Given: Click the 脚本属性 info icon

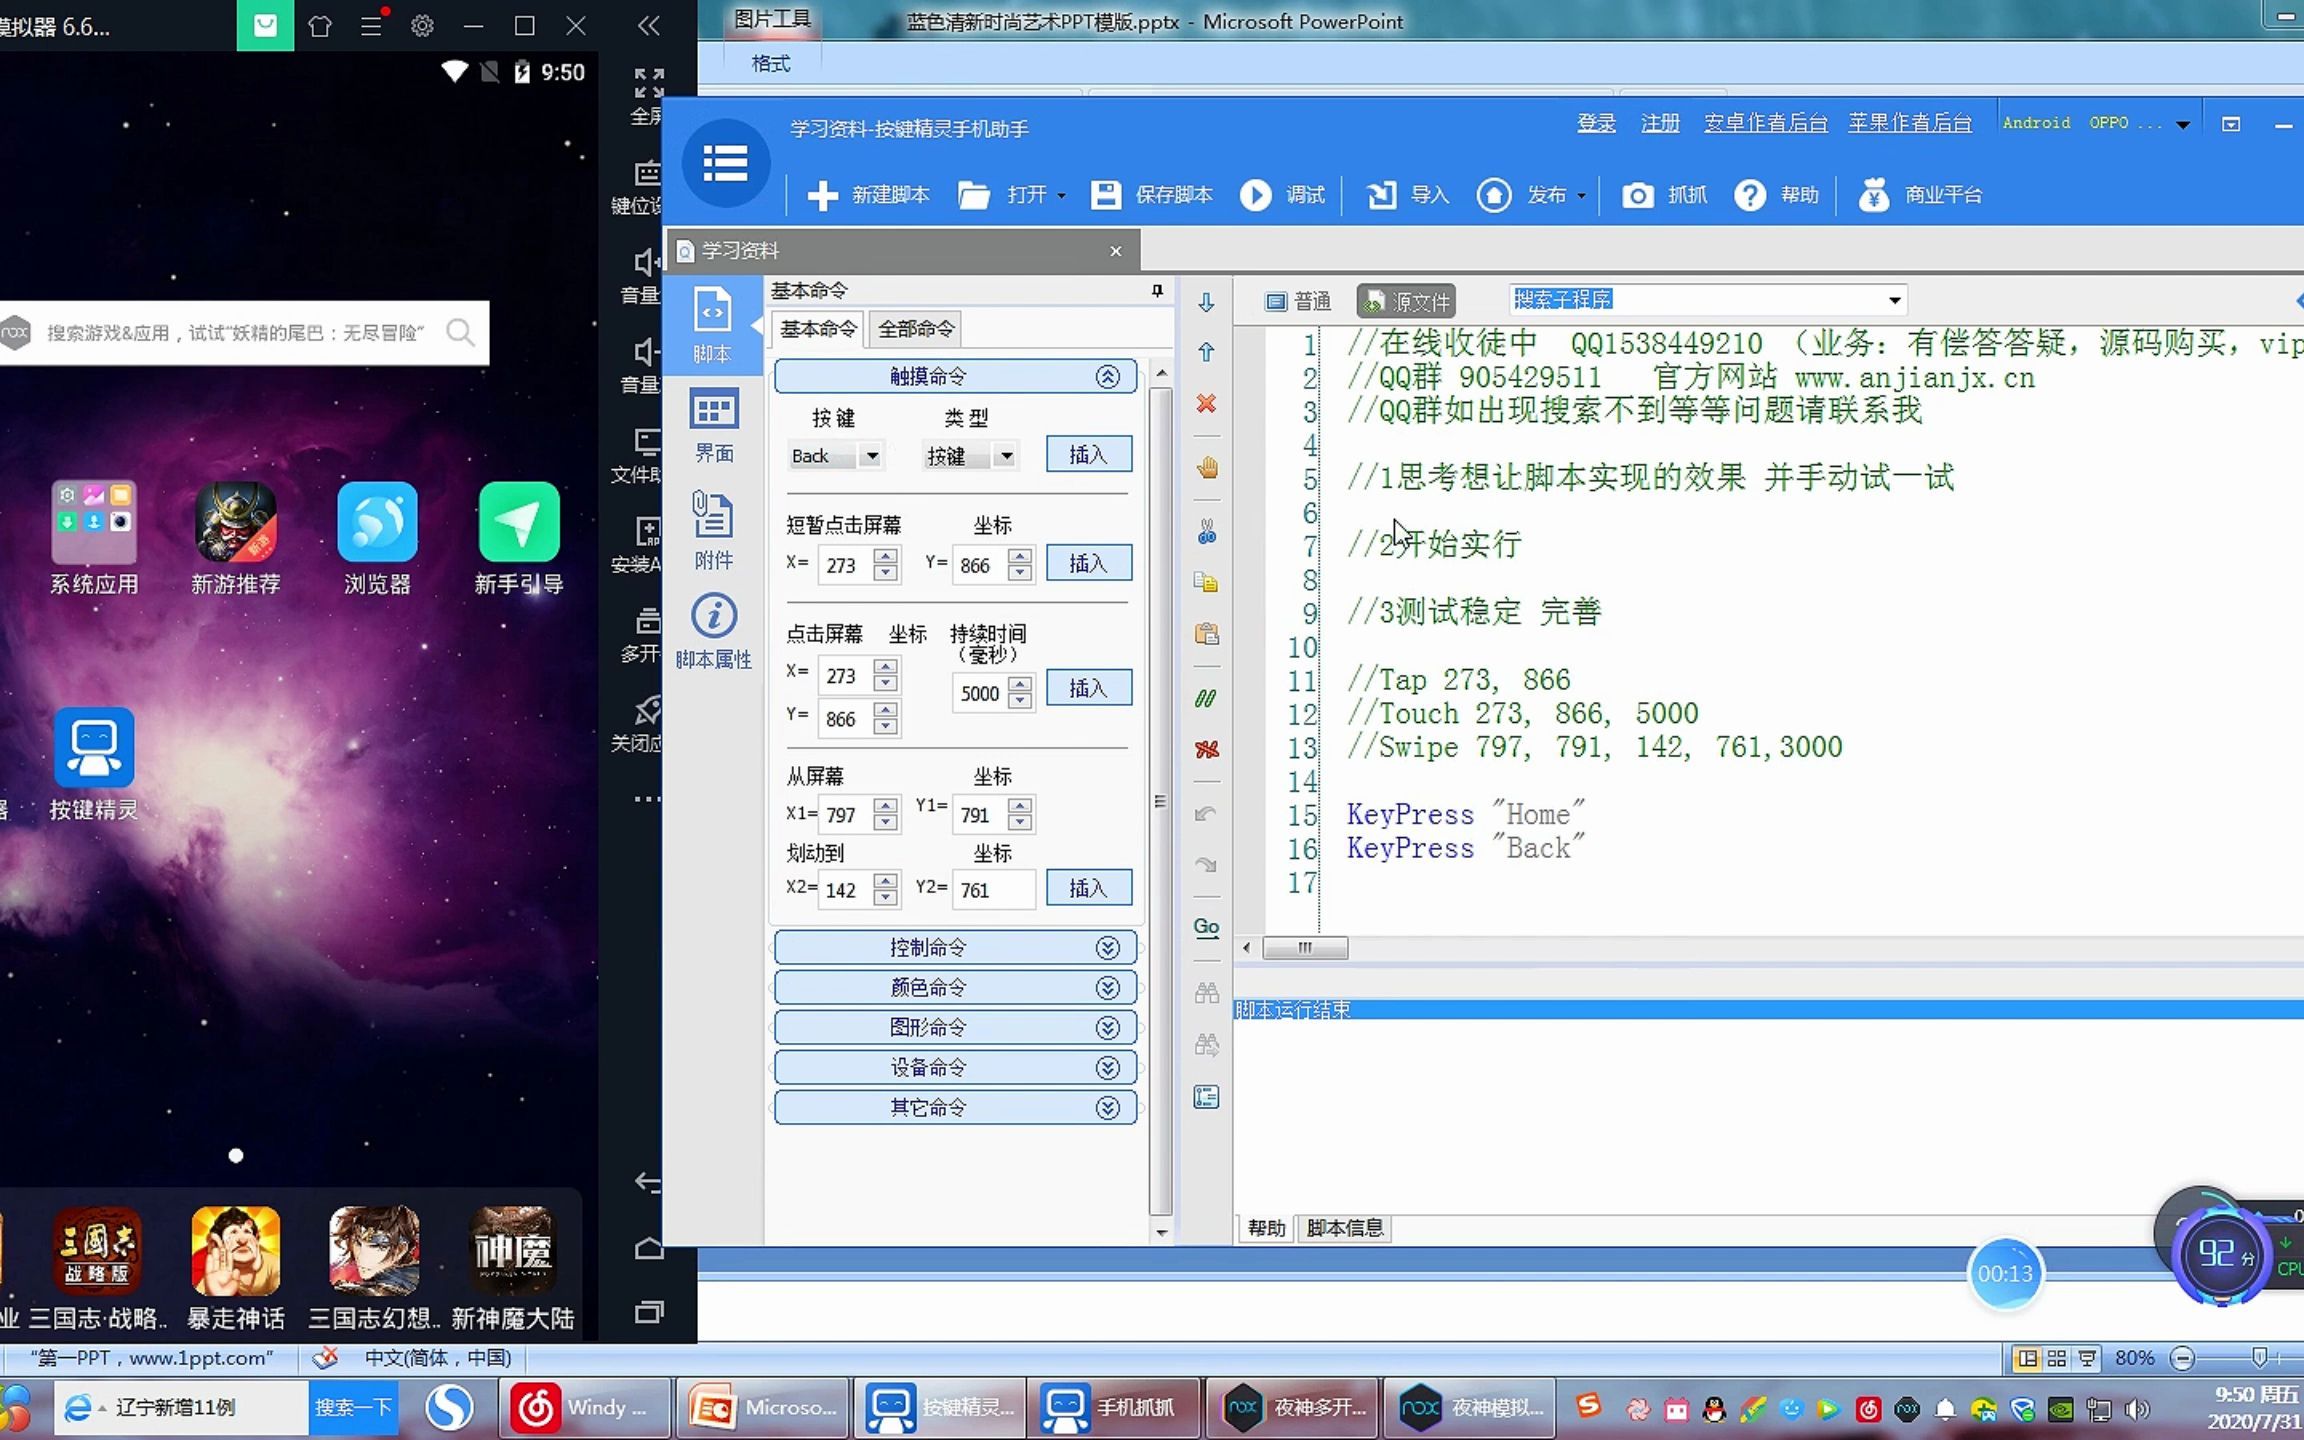Looking at the screenshot, I should pos(713,617).
